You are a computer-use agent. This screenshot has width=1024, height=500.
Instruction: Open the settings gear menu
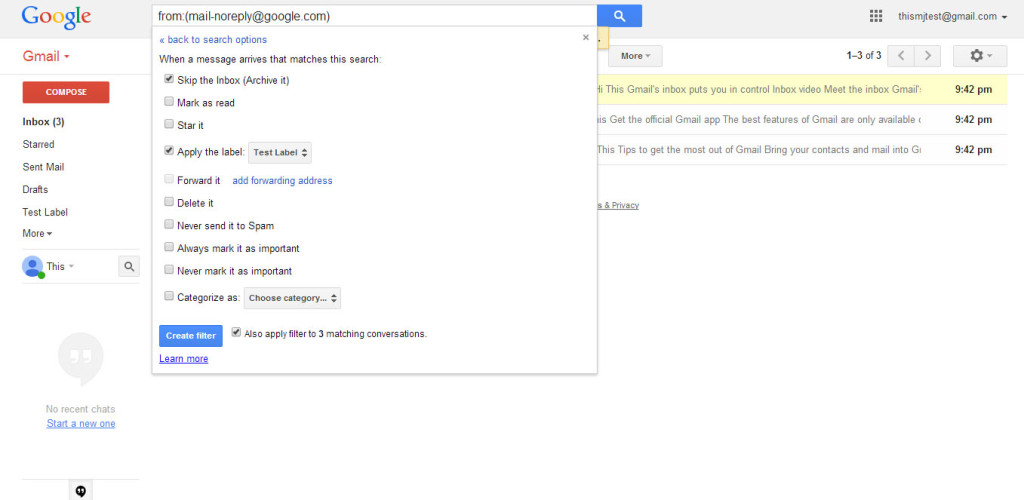[980, 56]
